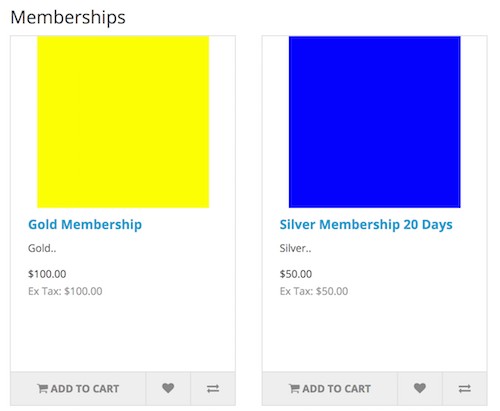Select ADD TO CART text for Silver Membership
Viewport: 500px width, 411px height.
[x=336, y=389]
